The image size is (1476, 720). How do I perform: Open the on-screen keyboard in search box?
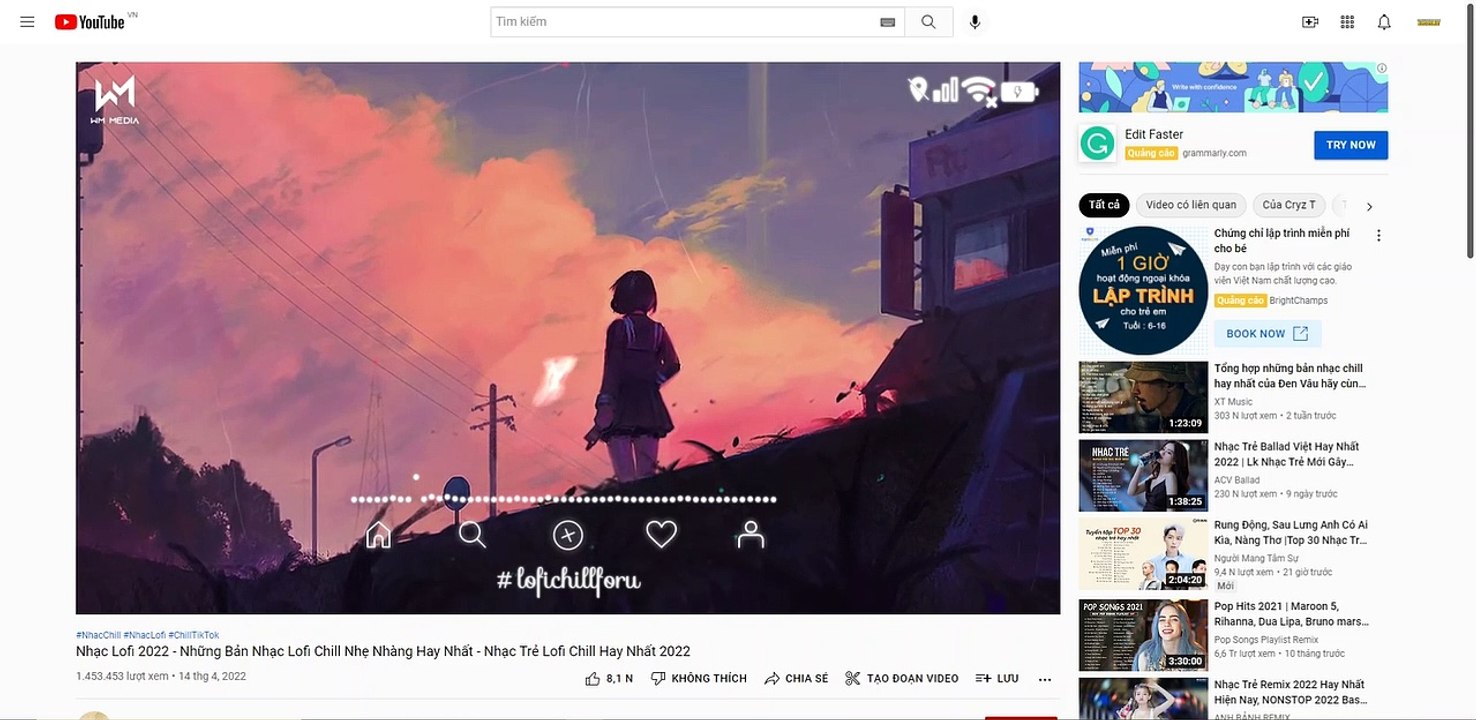pos(887,22)
